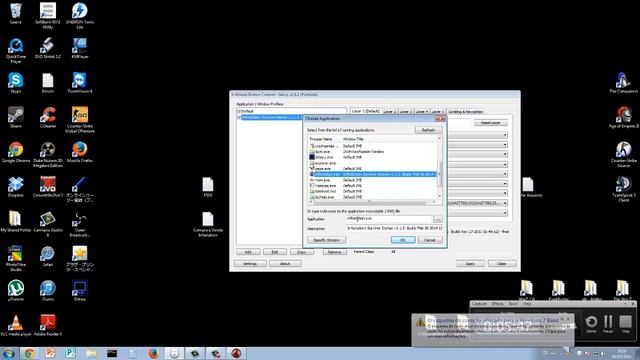Click the Add button under profile list

pos(248,252)
